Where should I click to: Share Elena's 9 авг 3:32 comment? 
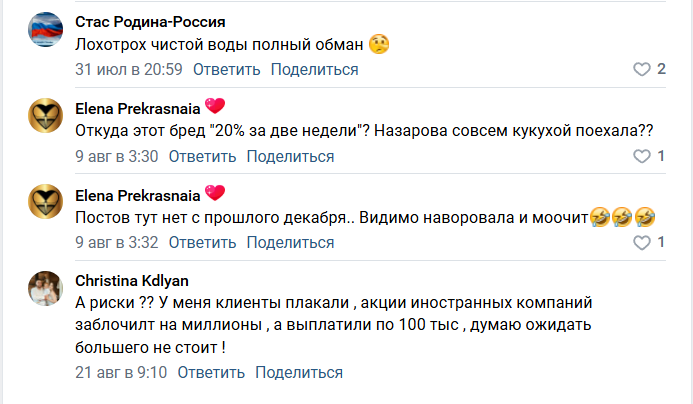(290, 243)
